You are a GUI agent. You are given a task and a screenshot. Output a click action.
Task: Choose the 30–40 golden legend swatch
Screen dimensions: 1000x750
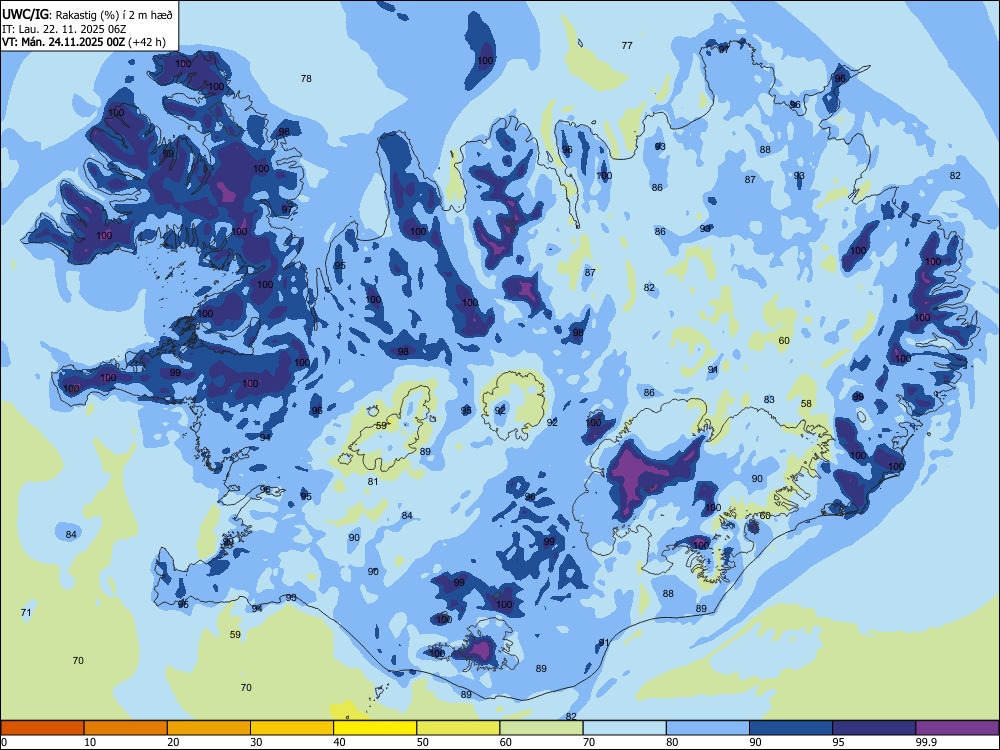tap(292, 728)
